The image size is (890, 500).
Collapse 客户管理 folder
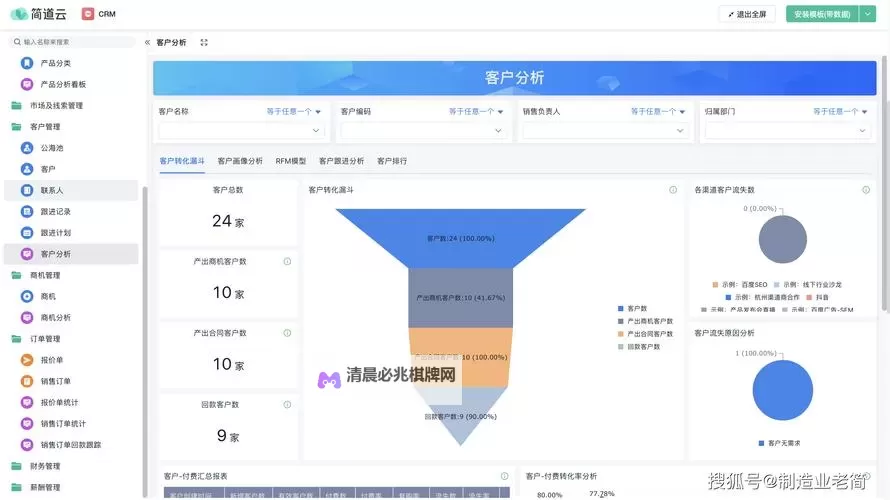coord(37,127)
